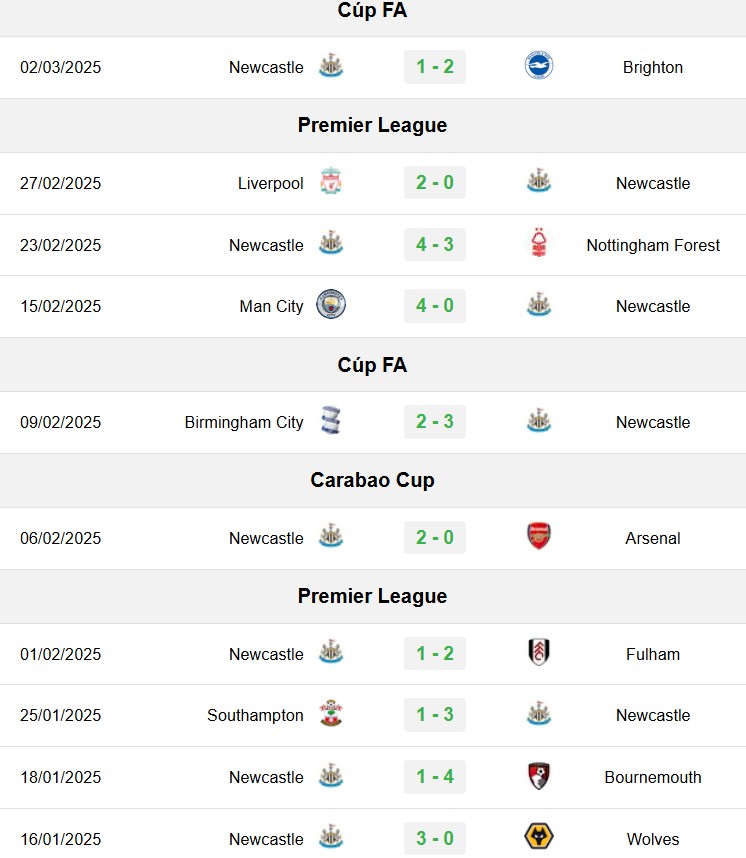Click the Bournemouth club crest
The width and height of the screenshot is (746, 858).
point(539,776)
